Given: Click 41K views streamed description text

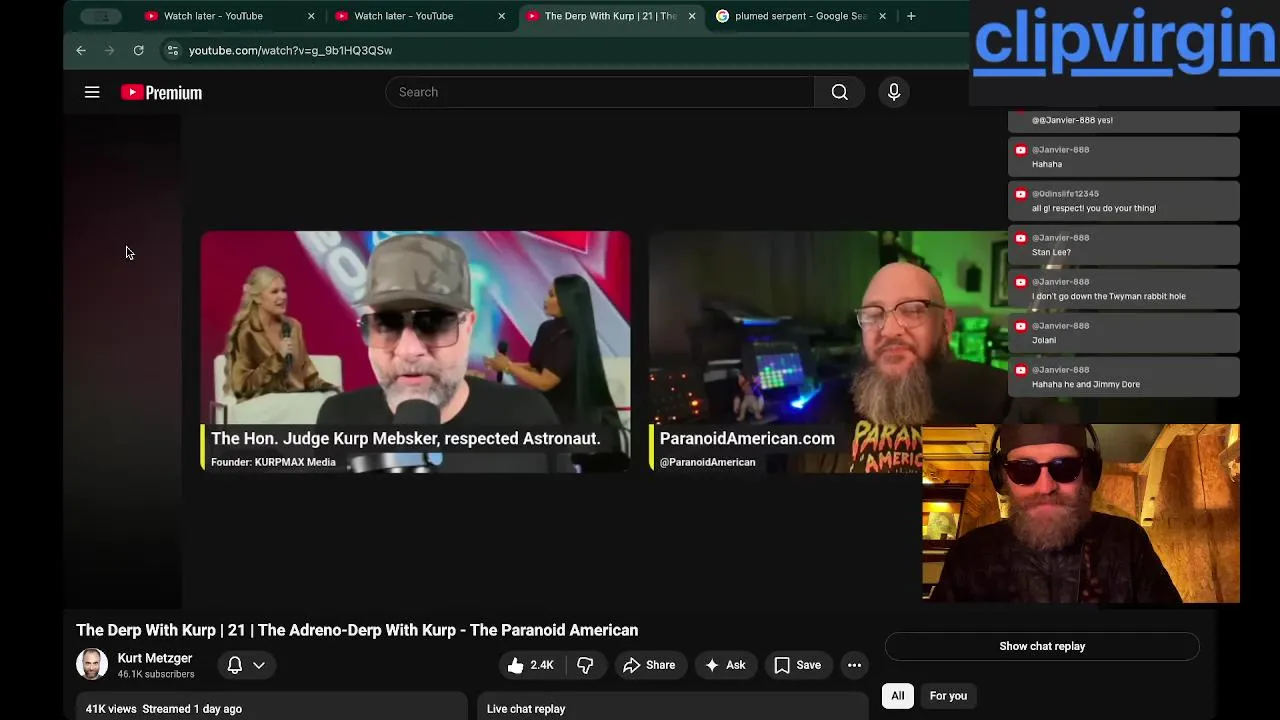Looking at the screenshot, I should 164,709.
